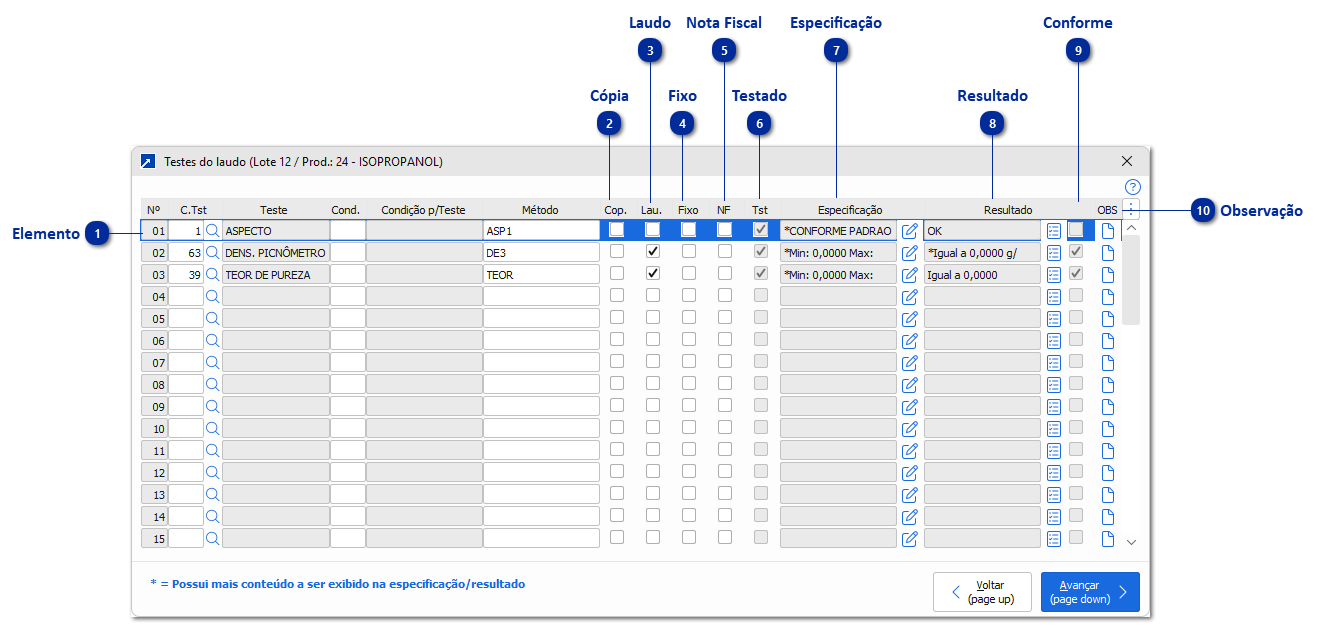This screenshot has height=626, width=1319.
Task: Click the search icon for ASPECTO row
Action: [x=212, y=230]
